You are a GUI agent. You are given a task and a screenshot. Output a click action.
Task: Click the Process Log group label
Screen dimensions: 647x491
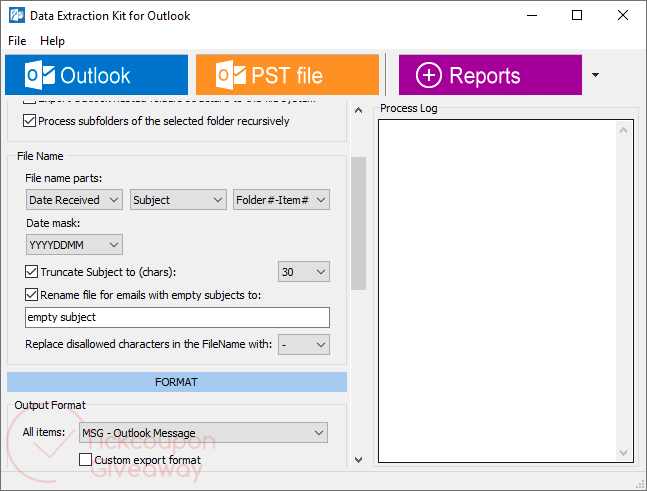409,108
